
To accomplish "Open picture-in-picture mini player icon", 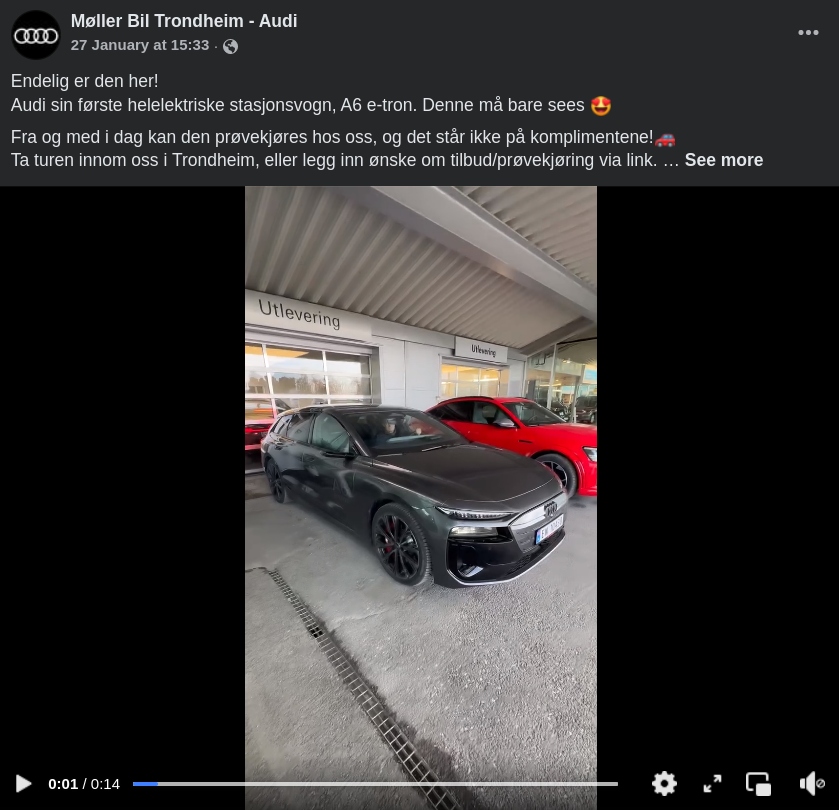I will coord(759,784).
